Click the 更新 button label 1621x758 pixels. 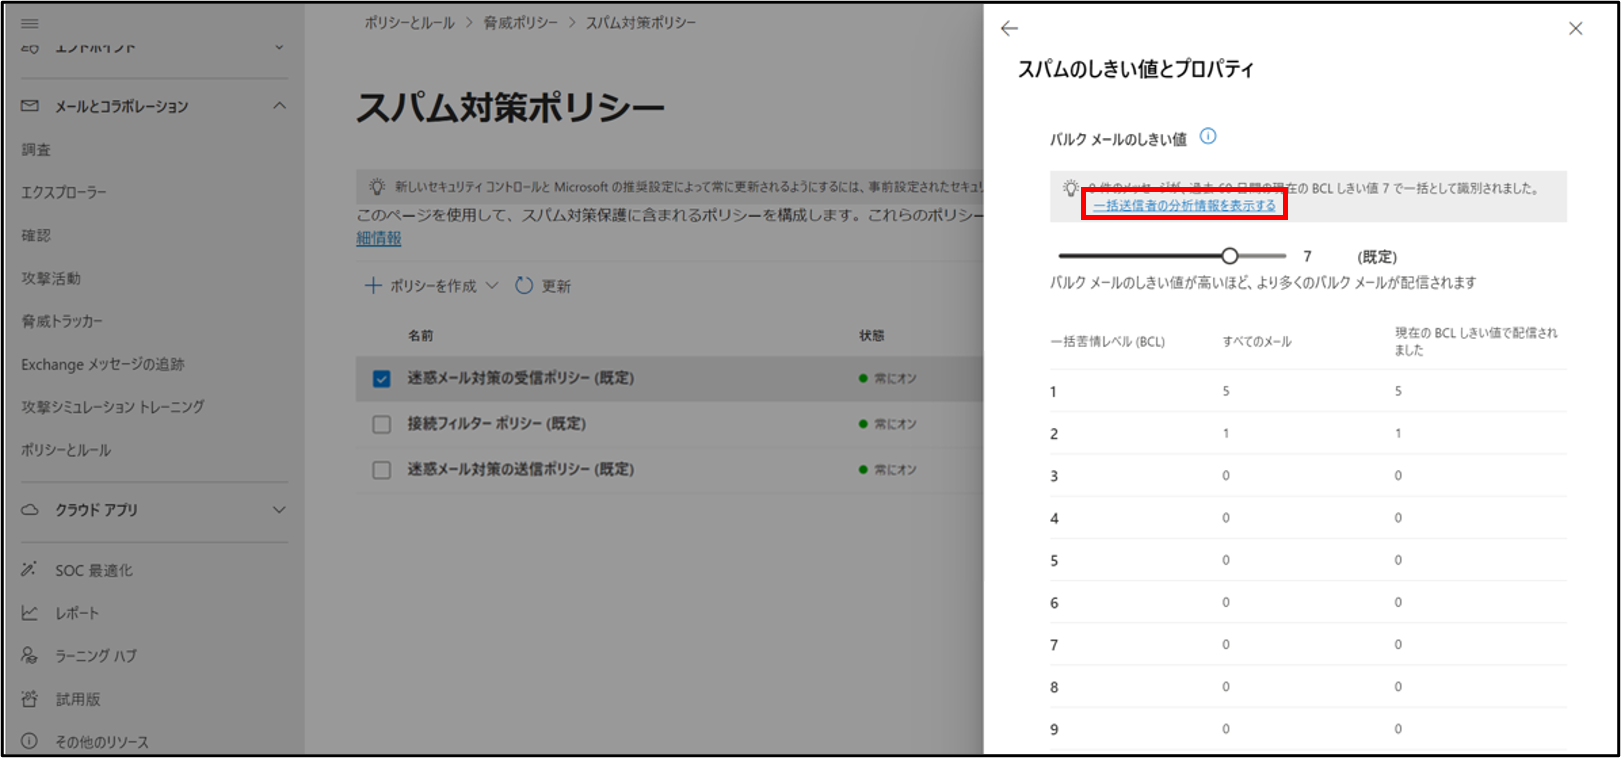[x=556, y=287]
